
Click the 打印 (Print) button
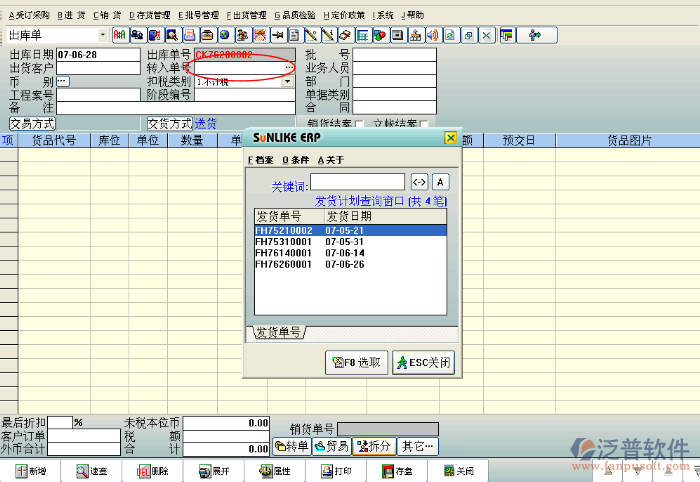tap(336, 470)
